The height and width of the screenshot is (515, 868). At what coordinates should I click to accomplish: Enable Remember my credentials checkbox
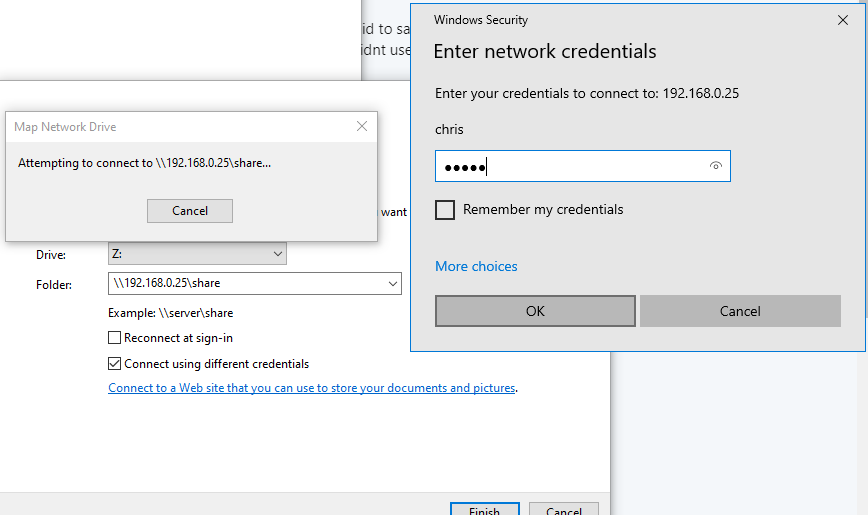point(445,210)
